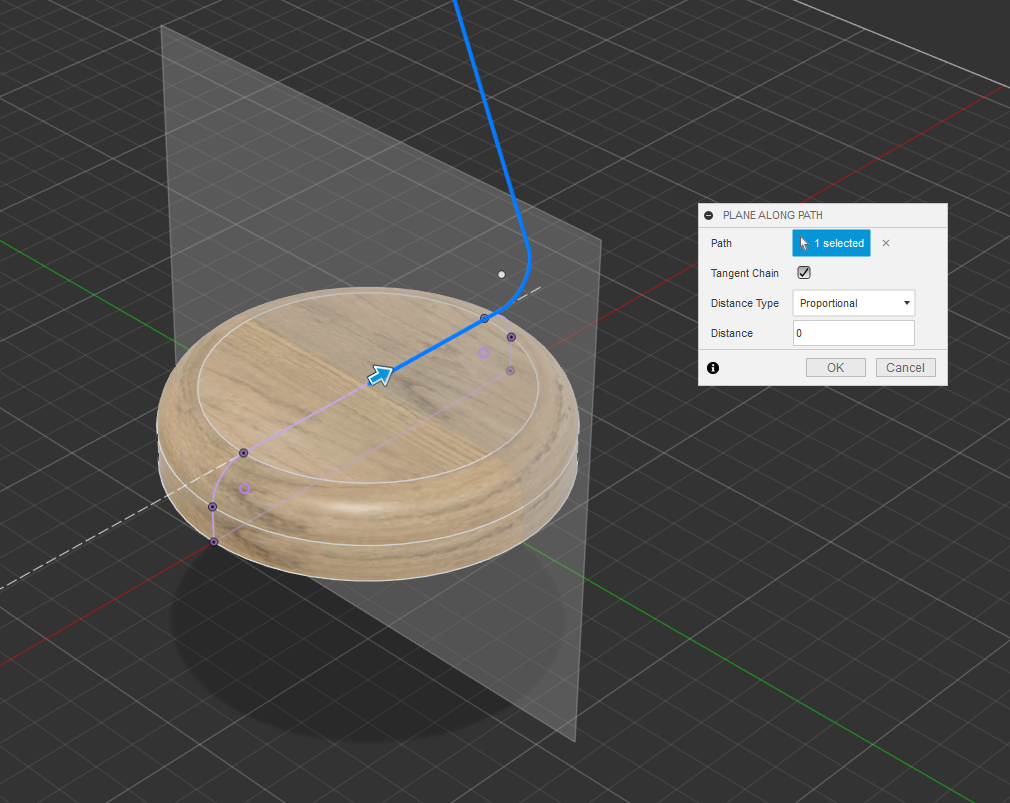Screen dimensions: 1010x803
Task: Open the info icon in the dialog
Action: pos(713,368)
